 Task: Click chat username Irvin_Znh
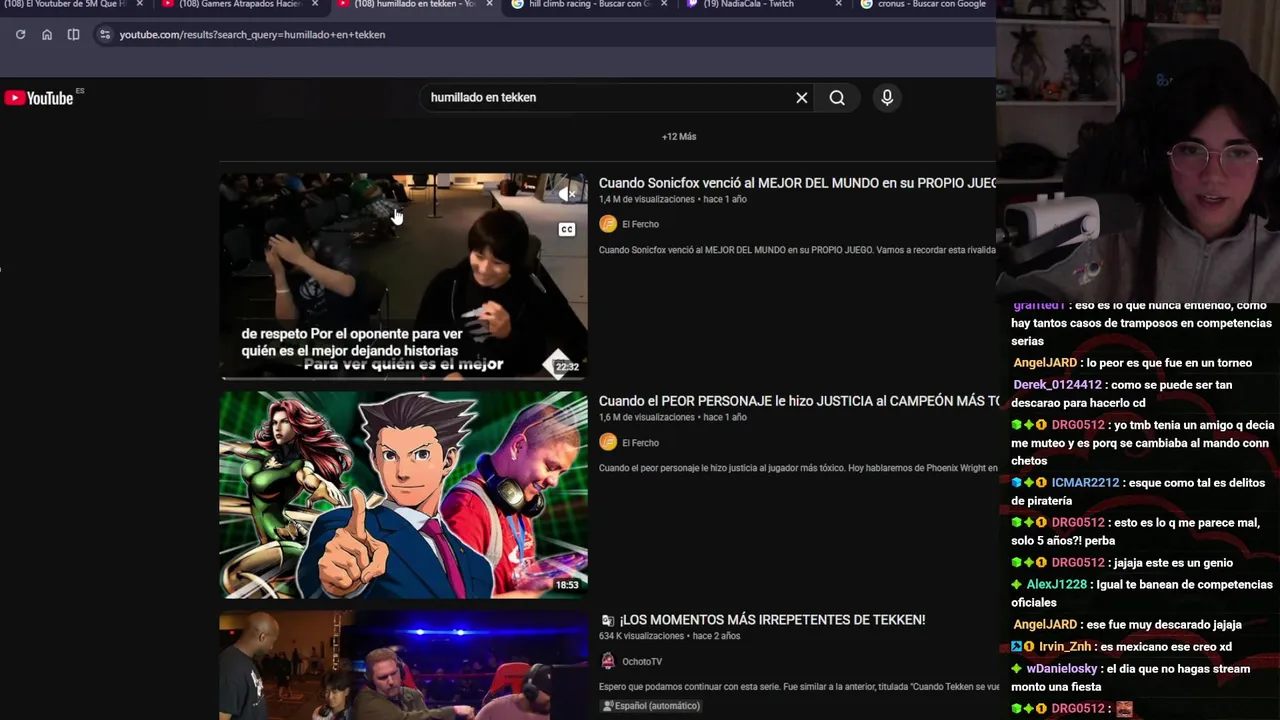1065,647
